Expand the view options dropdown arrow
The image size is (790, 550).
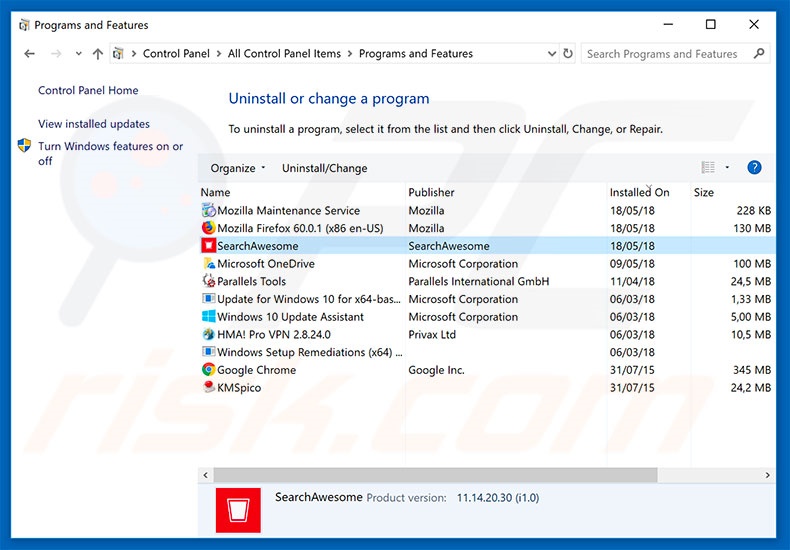click(x=727, y=167)
